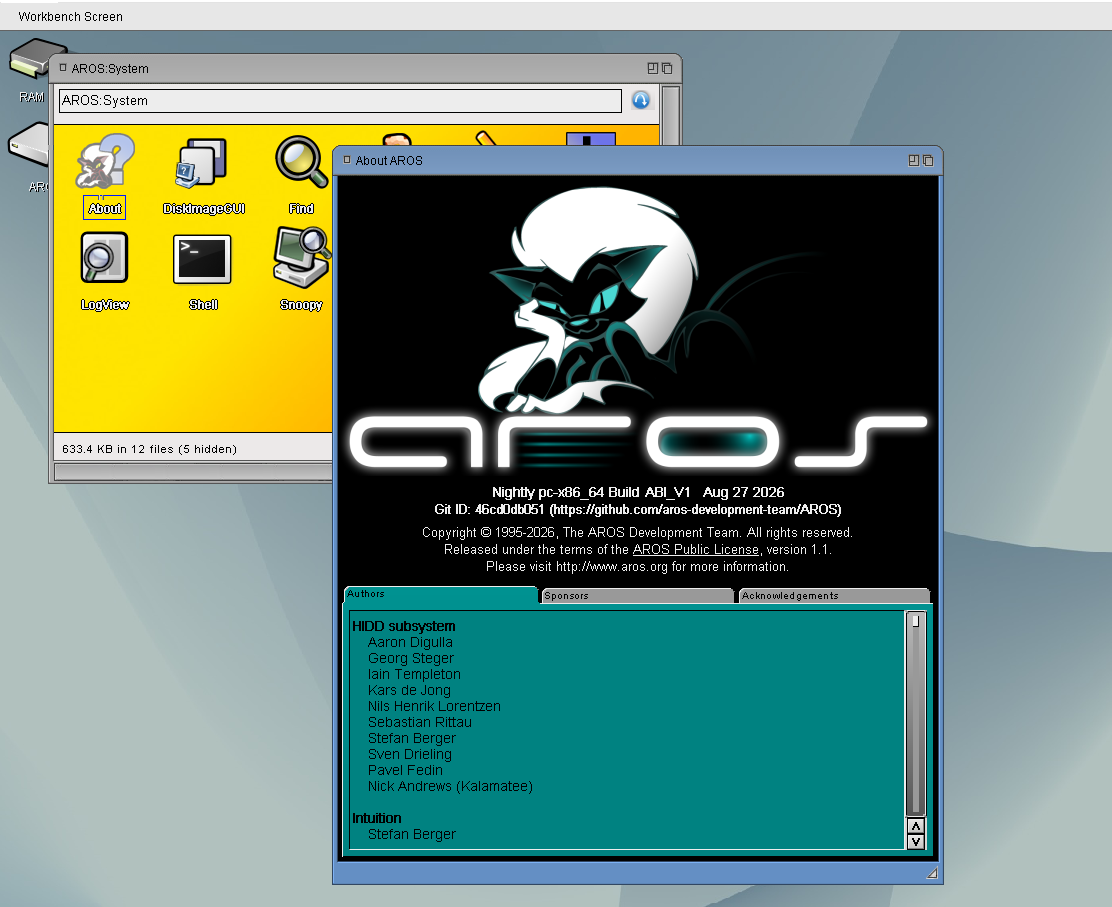
Task: Select Sven Drieling in the authors list
Action: pyautogui.click(x=410, y=755)
